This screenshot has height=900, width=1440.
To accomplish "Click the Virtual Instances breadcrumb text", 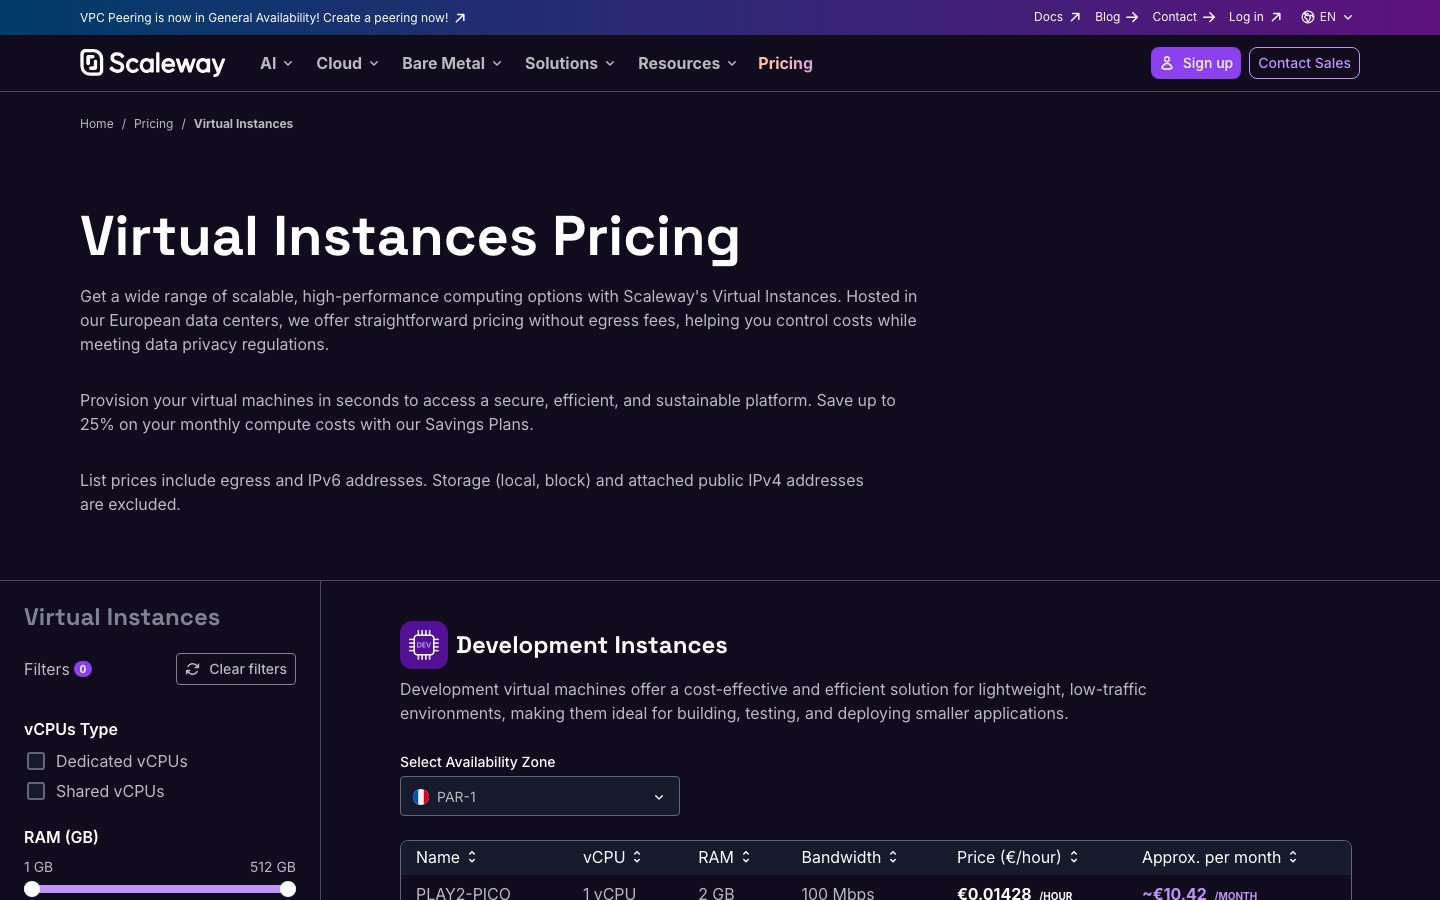I will pyautogui.click(x=243, y=124).
